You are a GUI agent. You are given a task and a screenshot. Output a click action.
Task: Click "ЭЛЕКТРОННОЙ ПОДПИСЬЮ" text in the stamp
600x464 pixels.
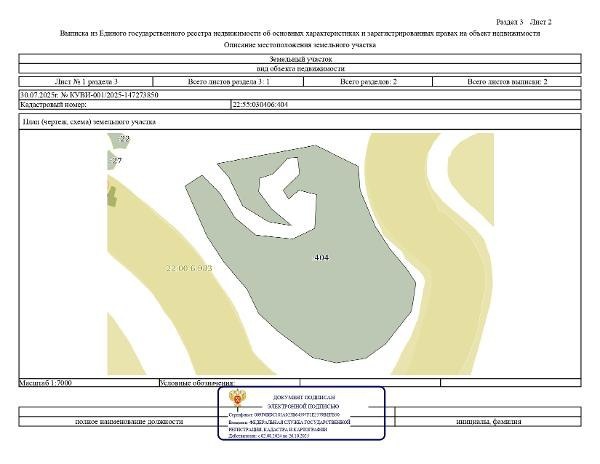click(x=303, y=407)
